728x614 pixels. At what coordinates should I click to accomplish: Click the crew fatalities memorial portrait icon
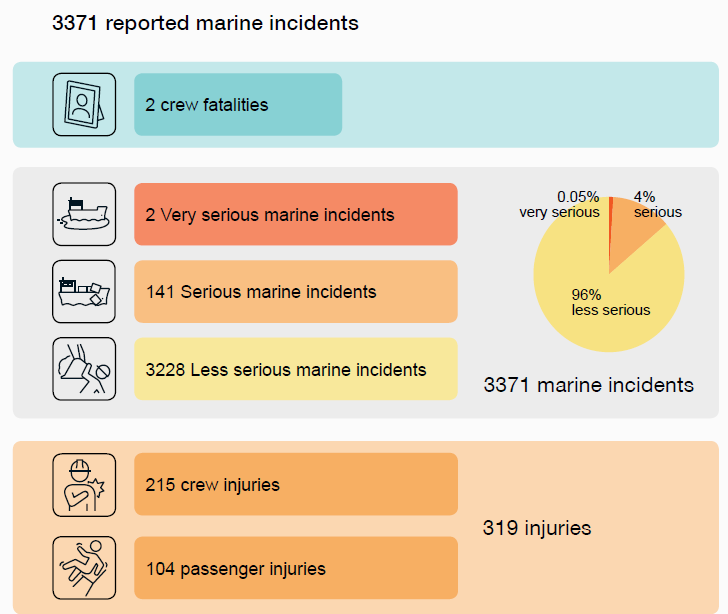pos(84,104)
